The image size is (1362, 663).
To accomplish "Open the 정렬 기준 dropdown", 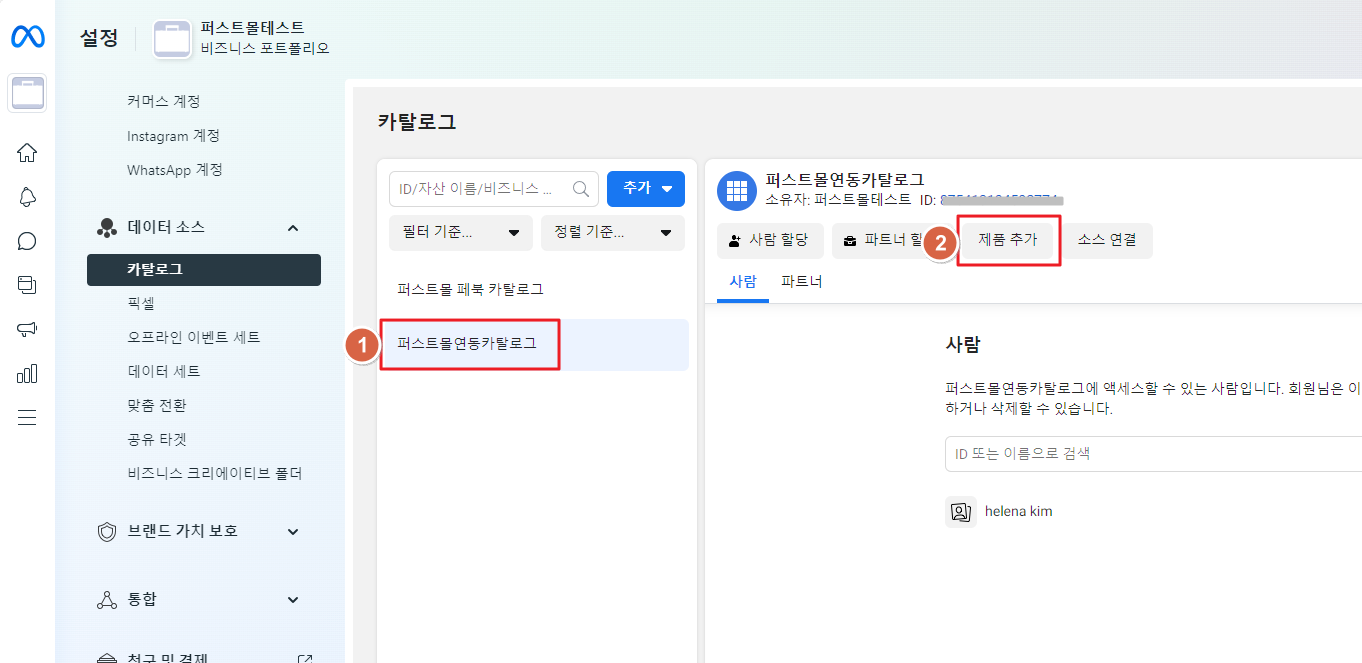I will (x=613, y=233).
